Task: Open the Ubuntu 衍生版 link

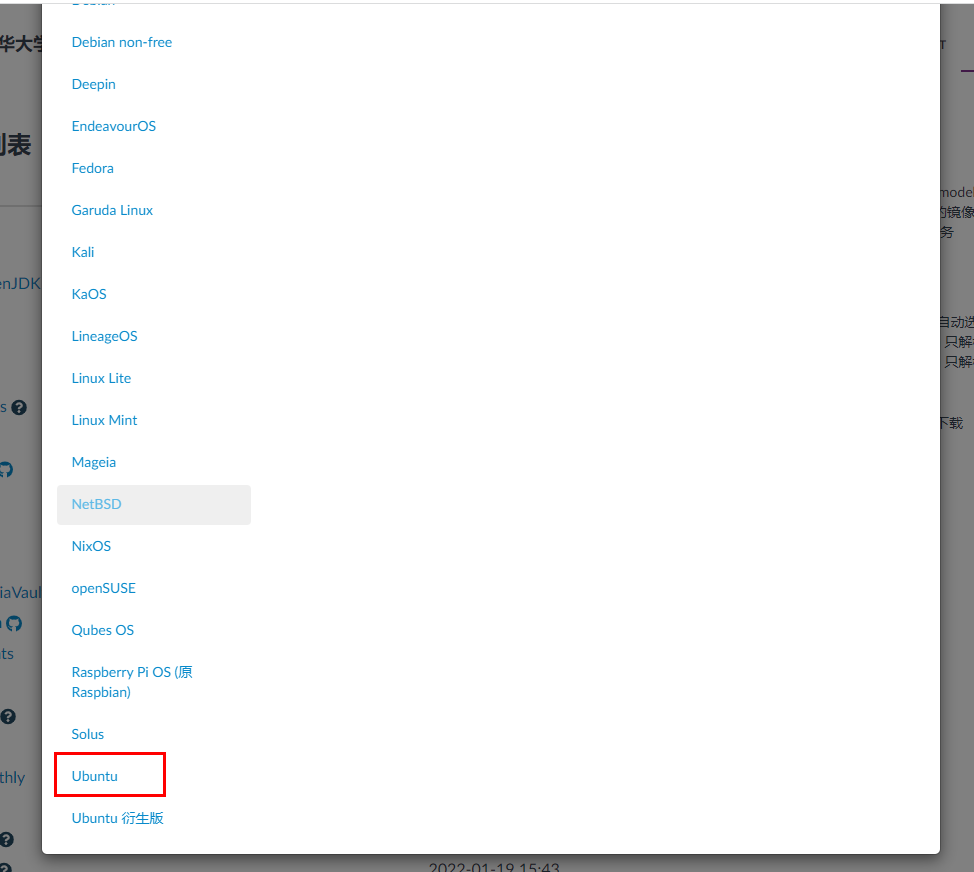Action: pos(117,819)
